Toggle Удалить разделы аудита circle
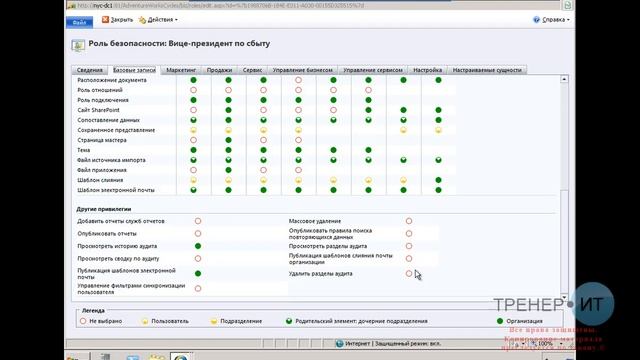 coord(409,273)
